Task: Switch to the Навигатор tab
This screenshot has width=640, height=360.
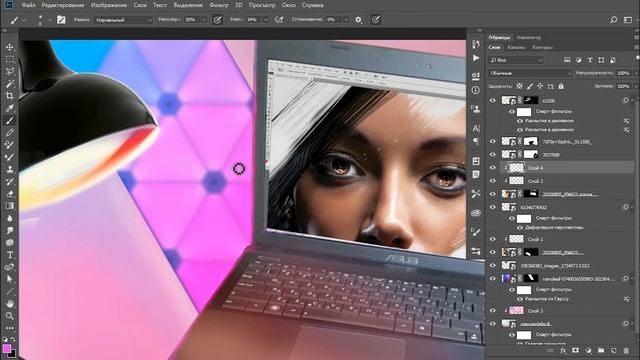Action: (x=529, y=37)
